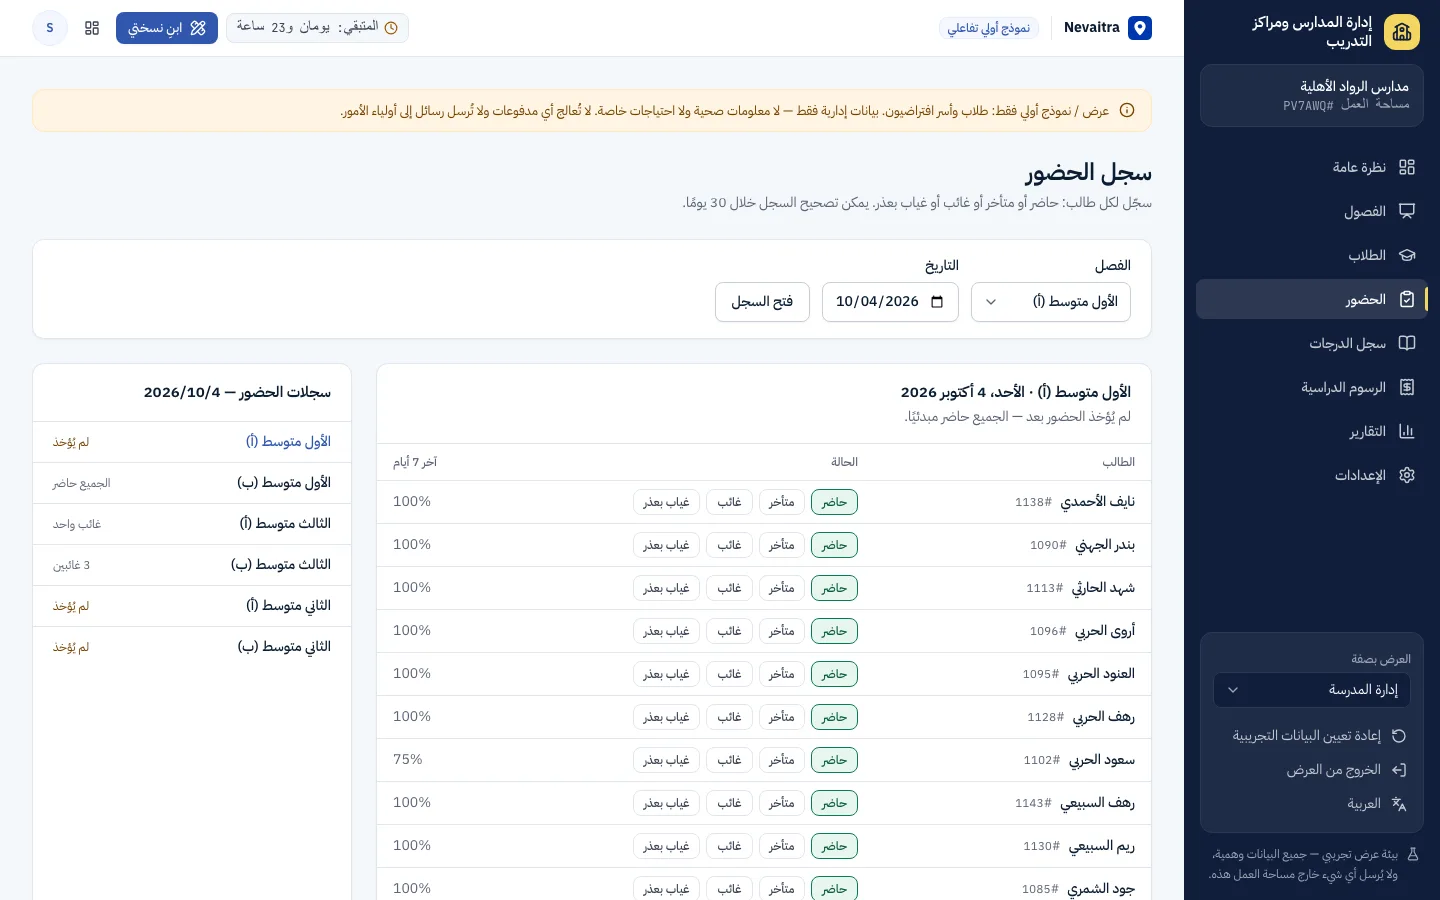Image resolution: width=1440 pixels, height=900 pixels.
Task: Click student ID #1085
Action: click(1040, 889)
